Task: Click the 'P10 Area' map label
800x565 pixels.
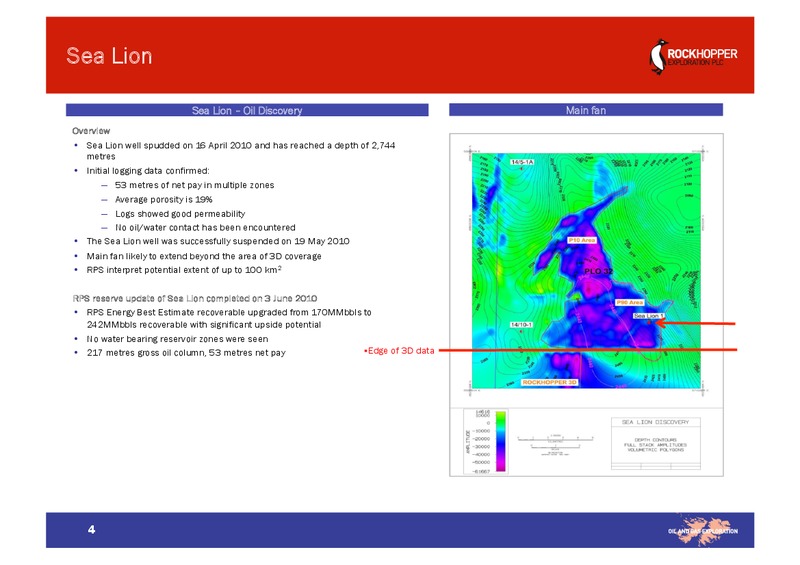Action: click(582, 239)
